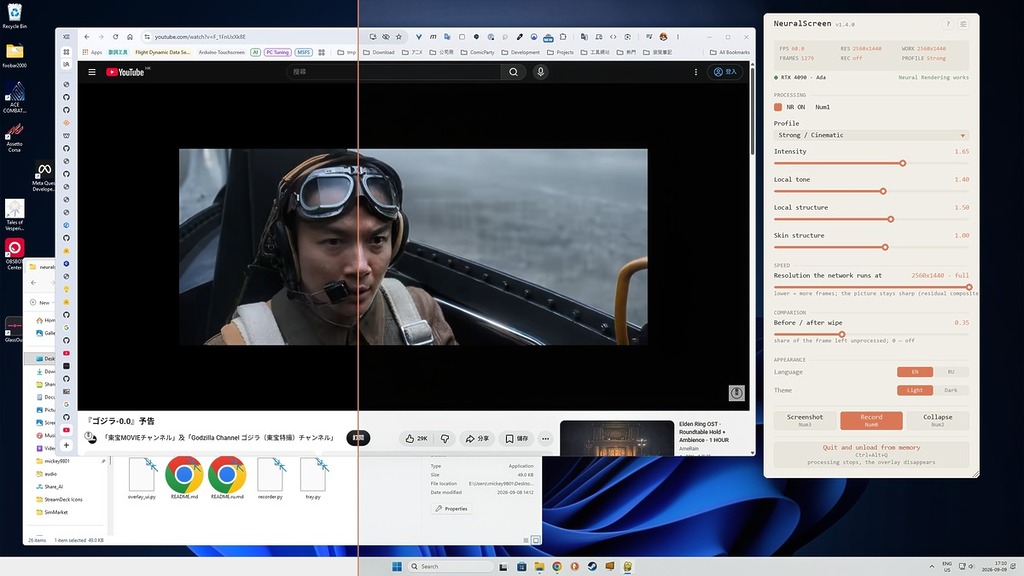Expand the Projects bookmarks folder
Viewport: 1024px width, 576px height.
pyautogui.click(x=560, y=52)
